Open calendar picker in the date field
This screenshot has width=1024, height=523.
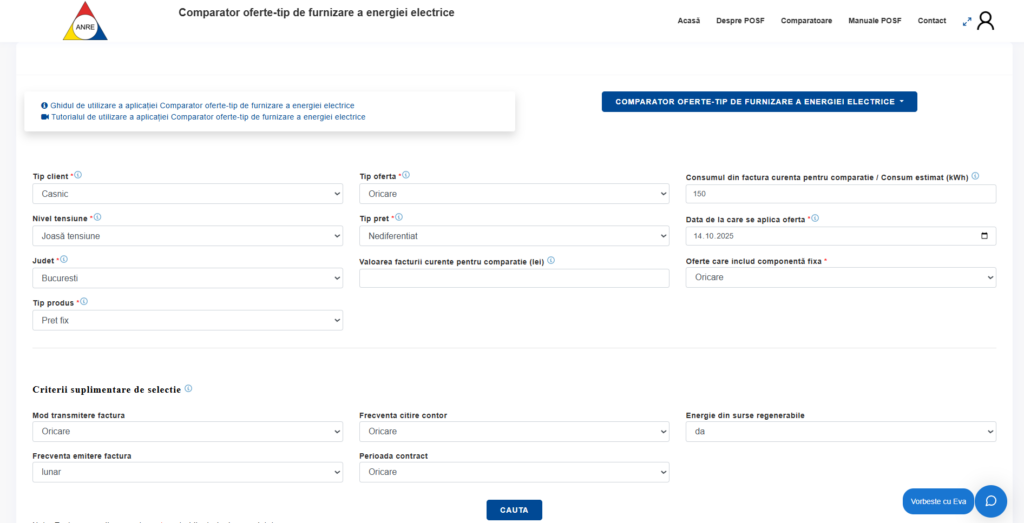(984, 236)
